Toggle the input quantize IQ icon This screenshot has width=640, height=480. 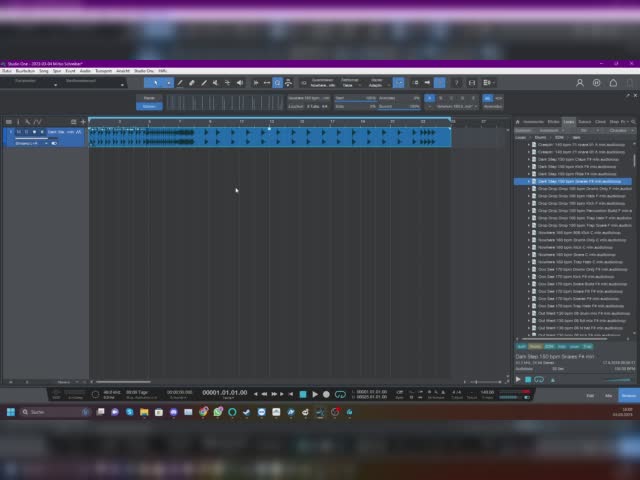(304, 83)
